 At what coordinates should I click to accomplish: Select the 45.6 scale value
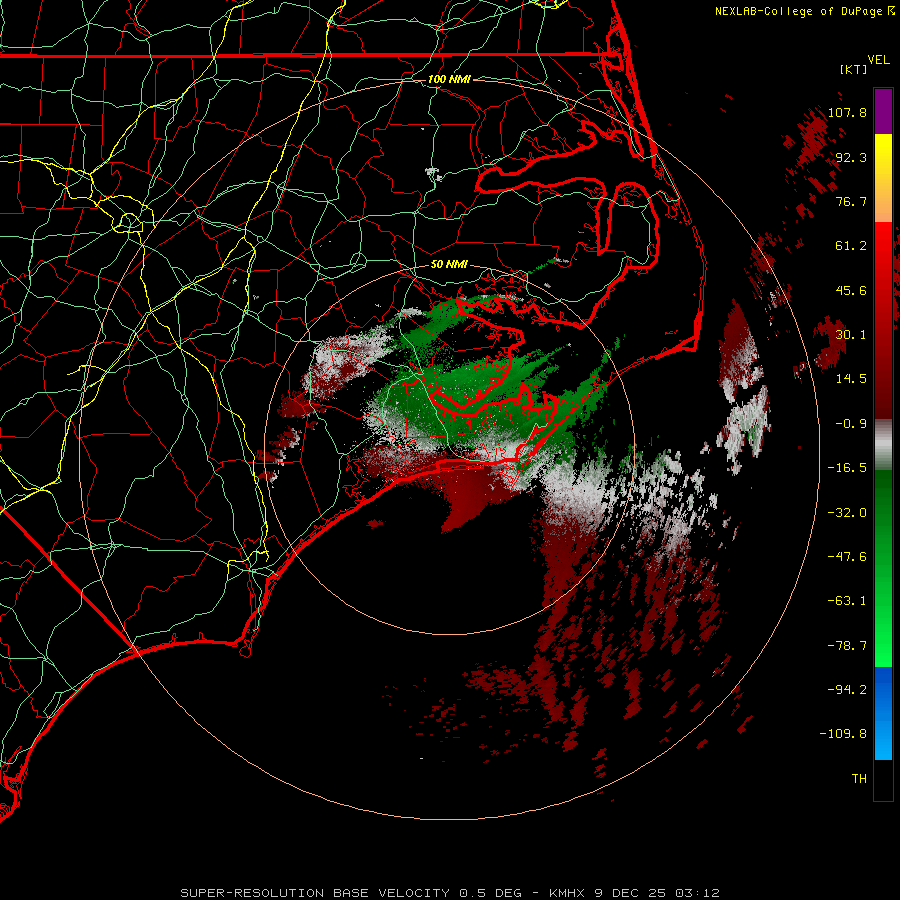(x=851, y=290)
